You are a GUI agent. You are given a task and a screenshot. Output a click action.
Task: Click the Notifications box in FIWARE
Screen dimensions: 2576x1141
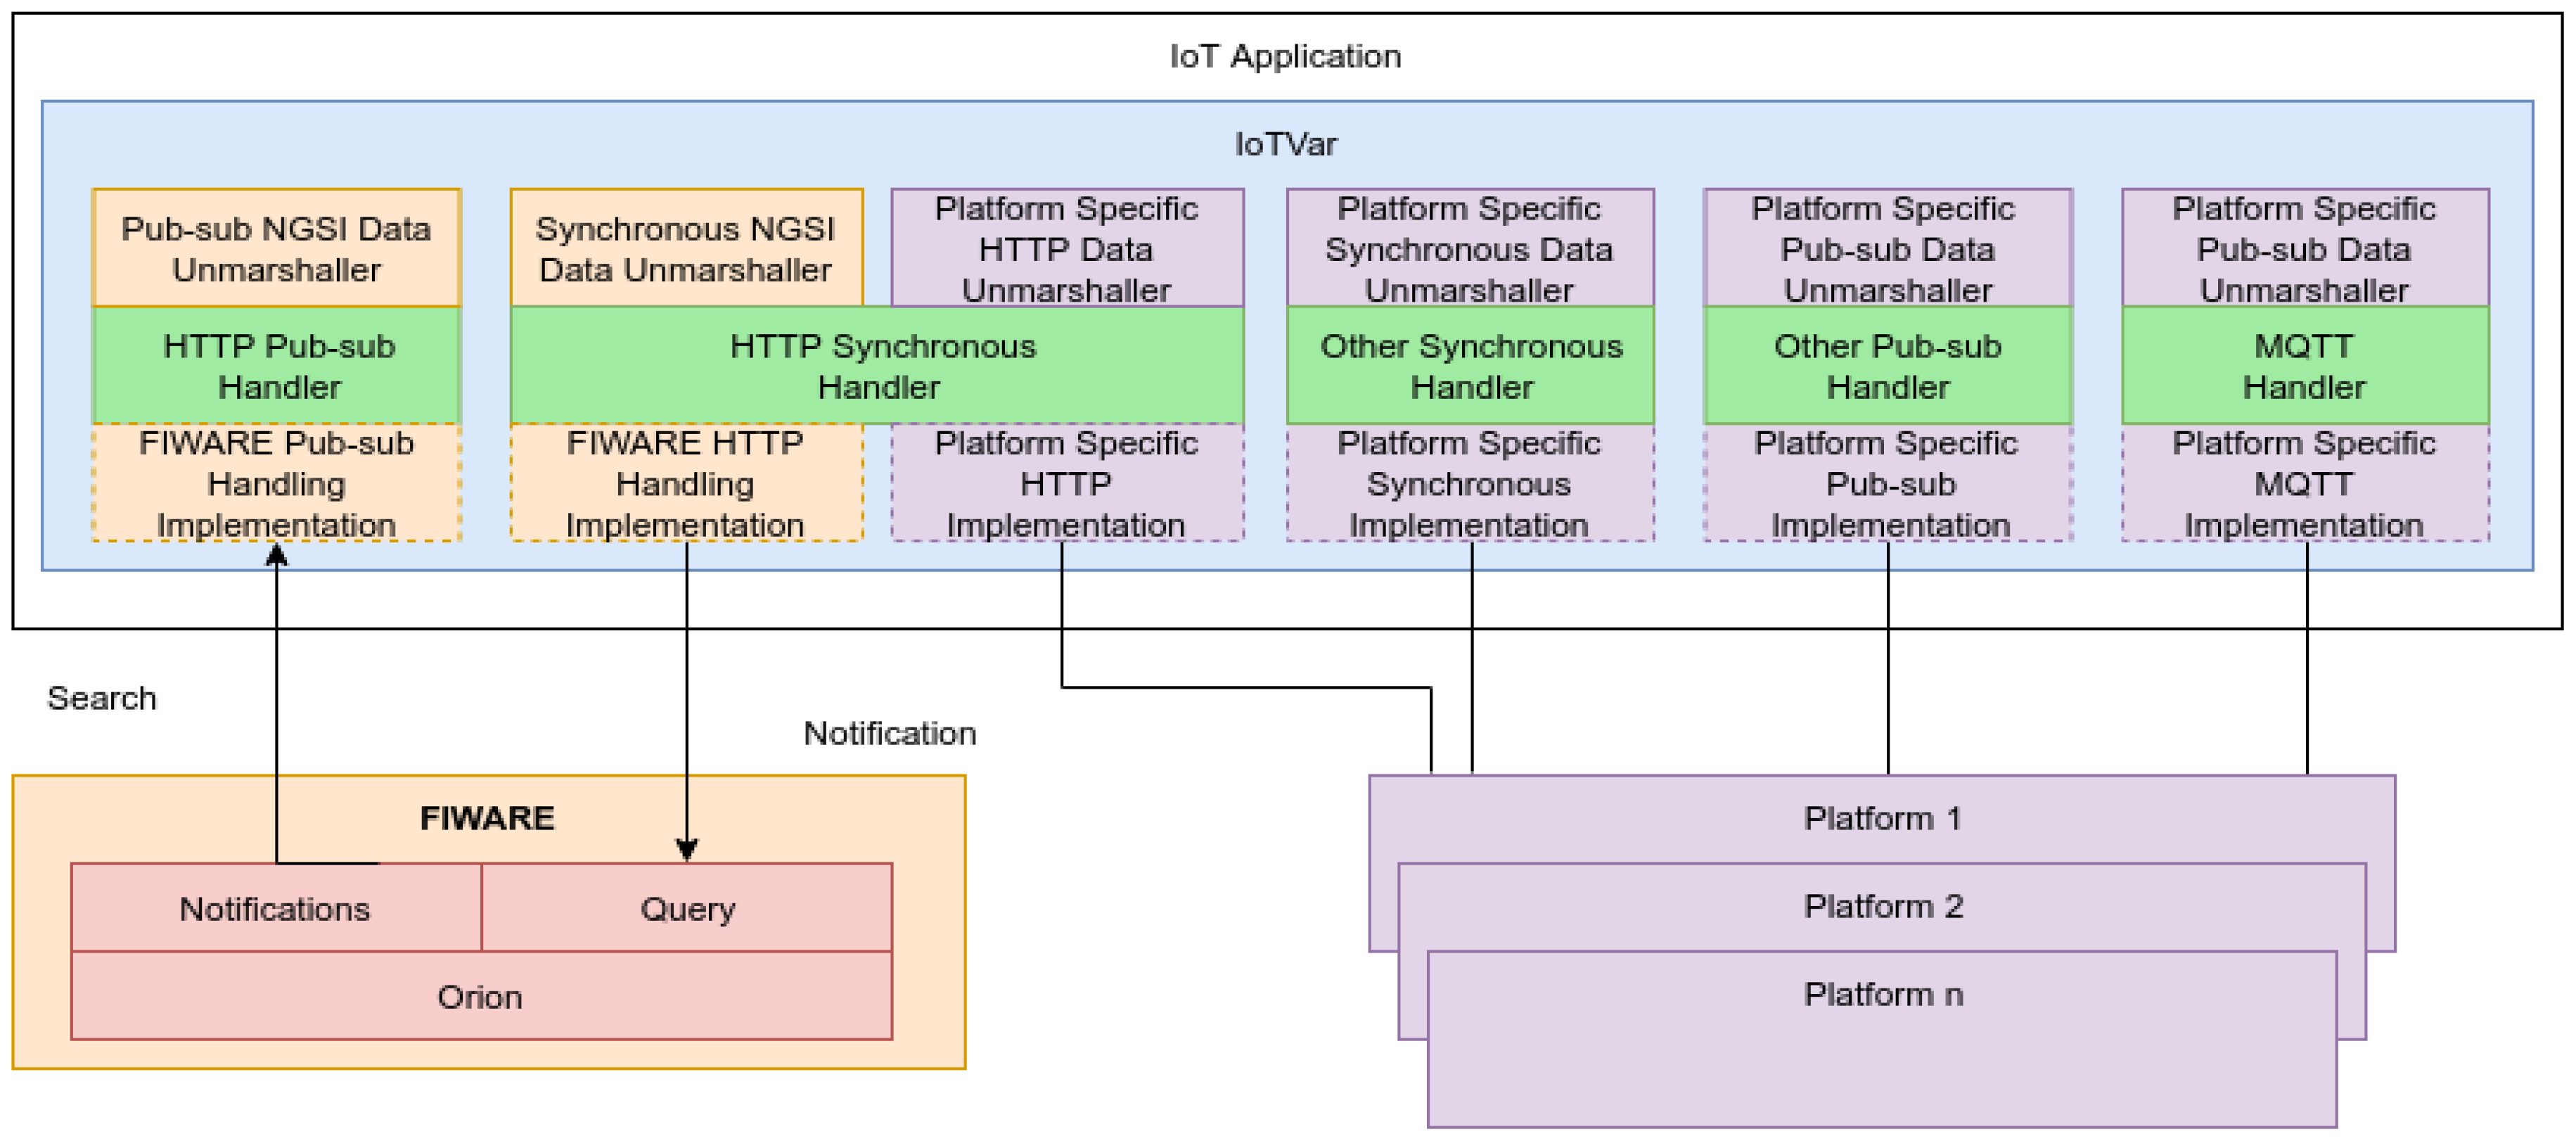coord(275,908)
